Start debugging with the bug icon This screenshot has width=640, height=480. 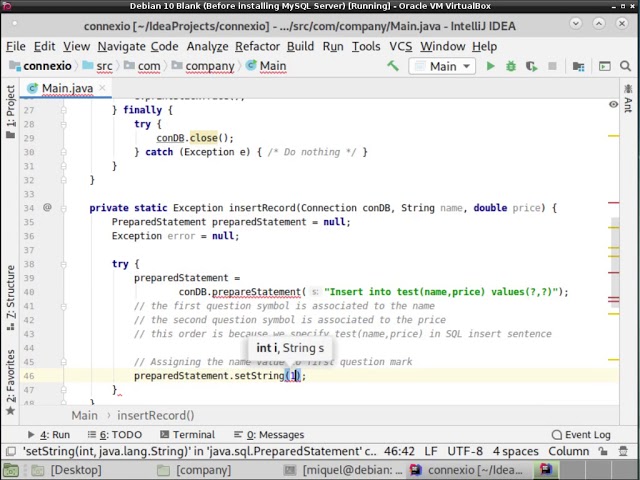point(511,66)
